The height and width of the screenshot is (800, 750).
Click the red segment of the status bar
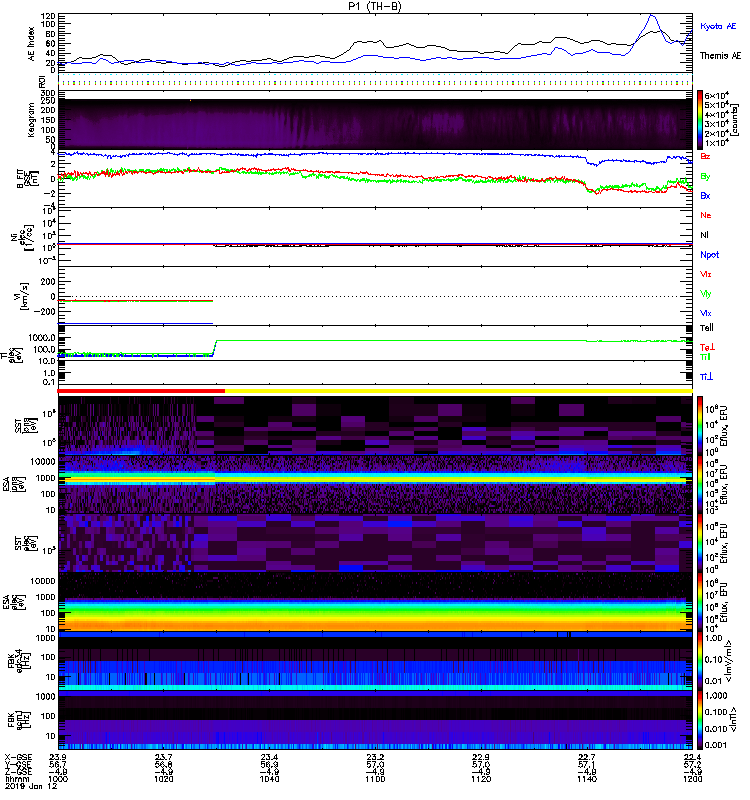coord(142,391)
